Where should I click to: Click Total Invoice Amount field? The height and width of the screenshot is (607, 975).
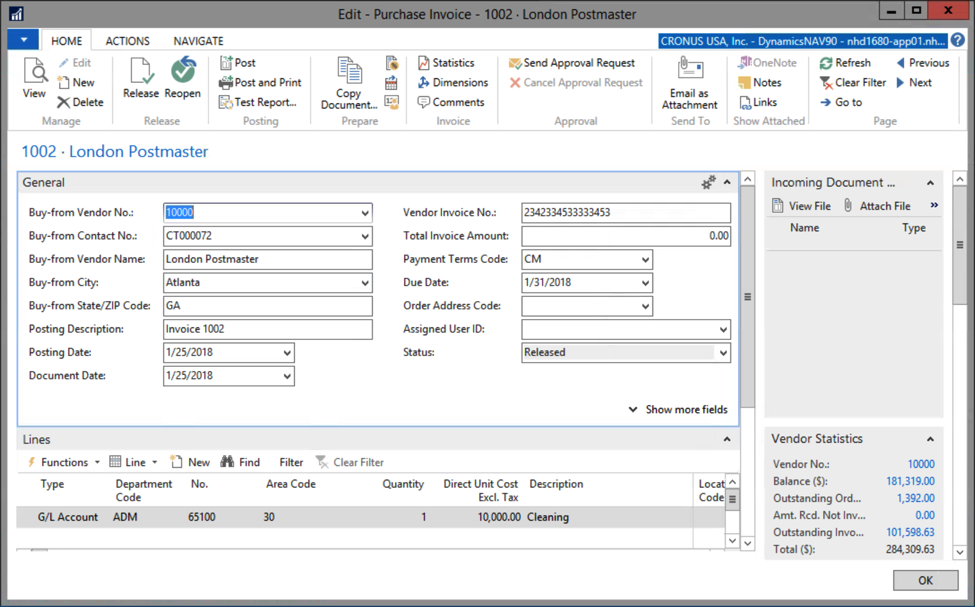coord(626,236)
